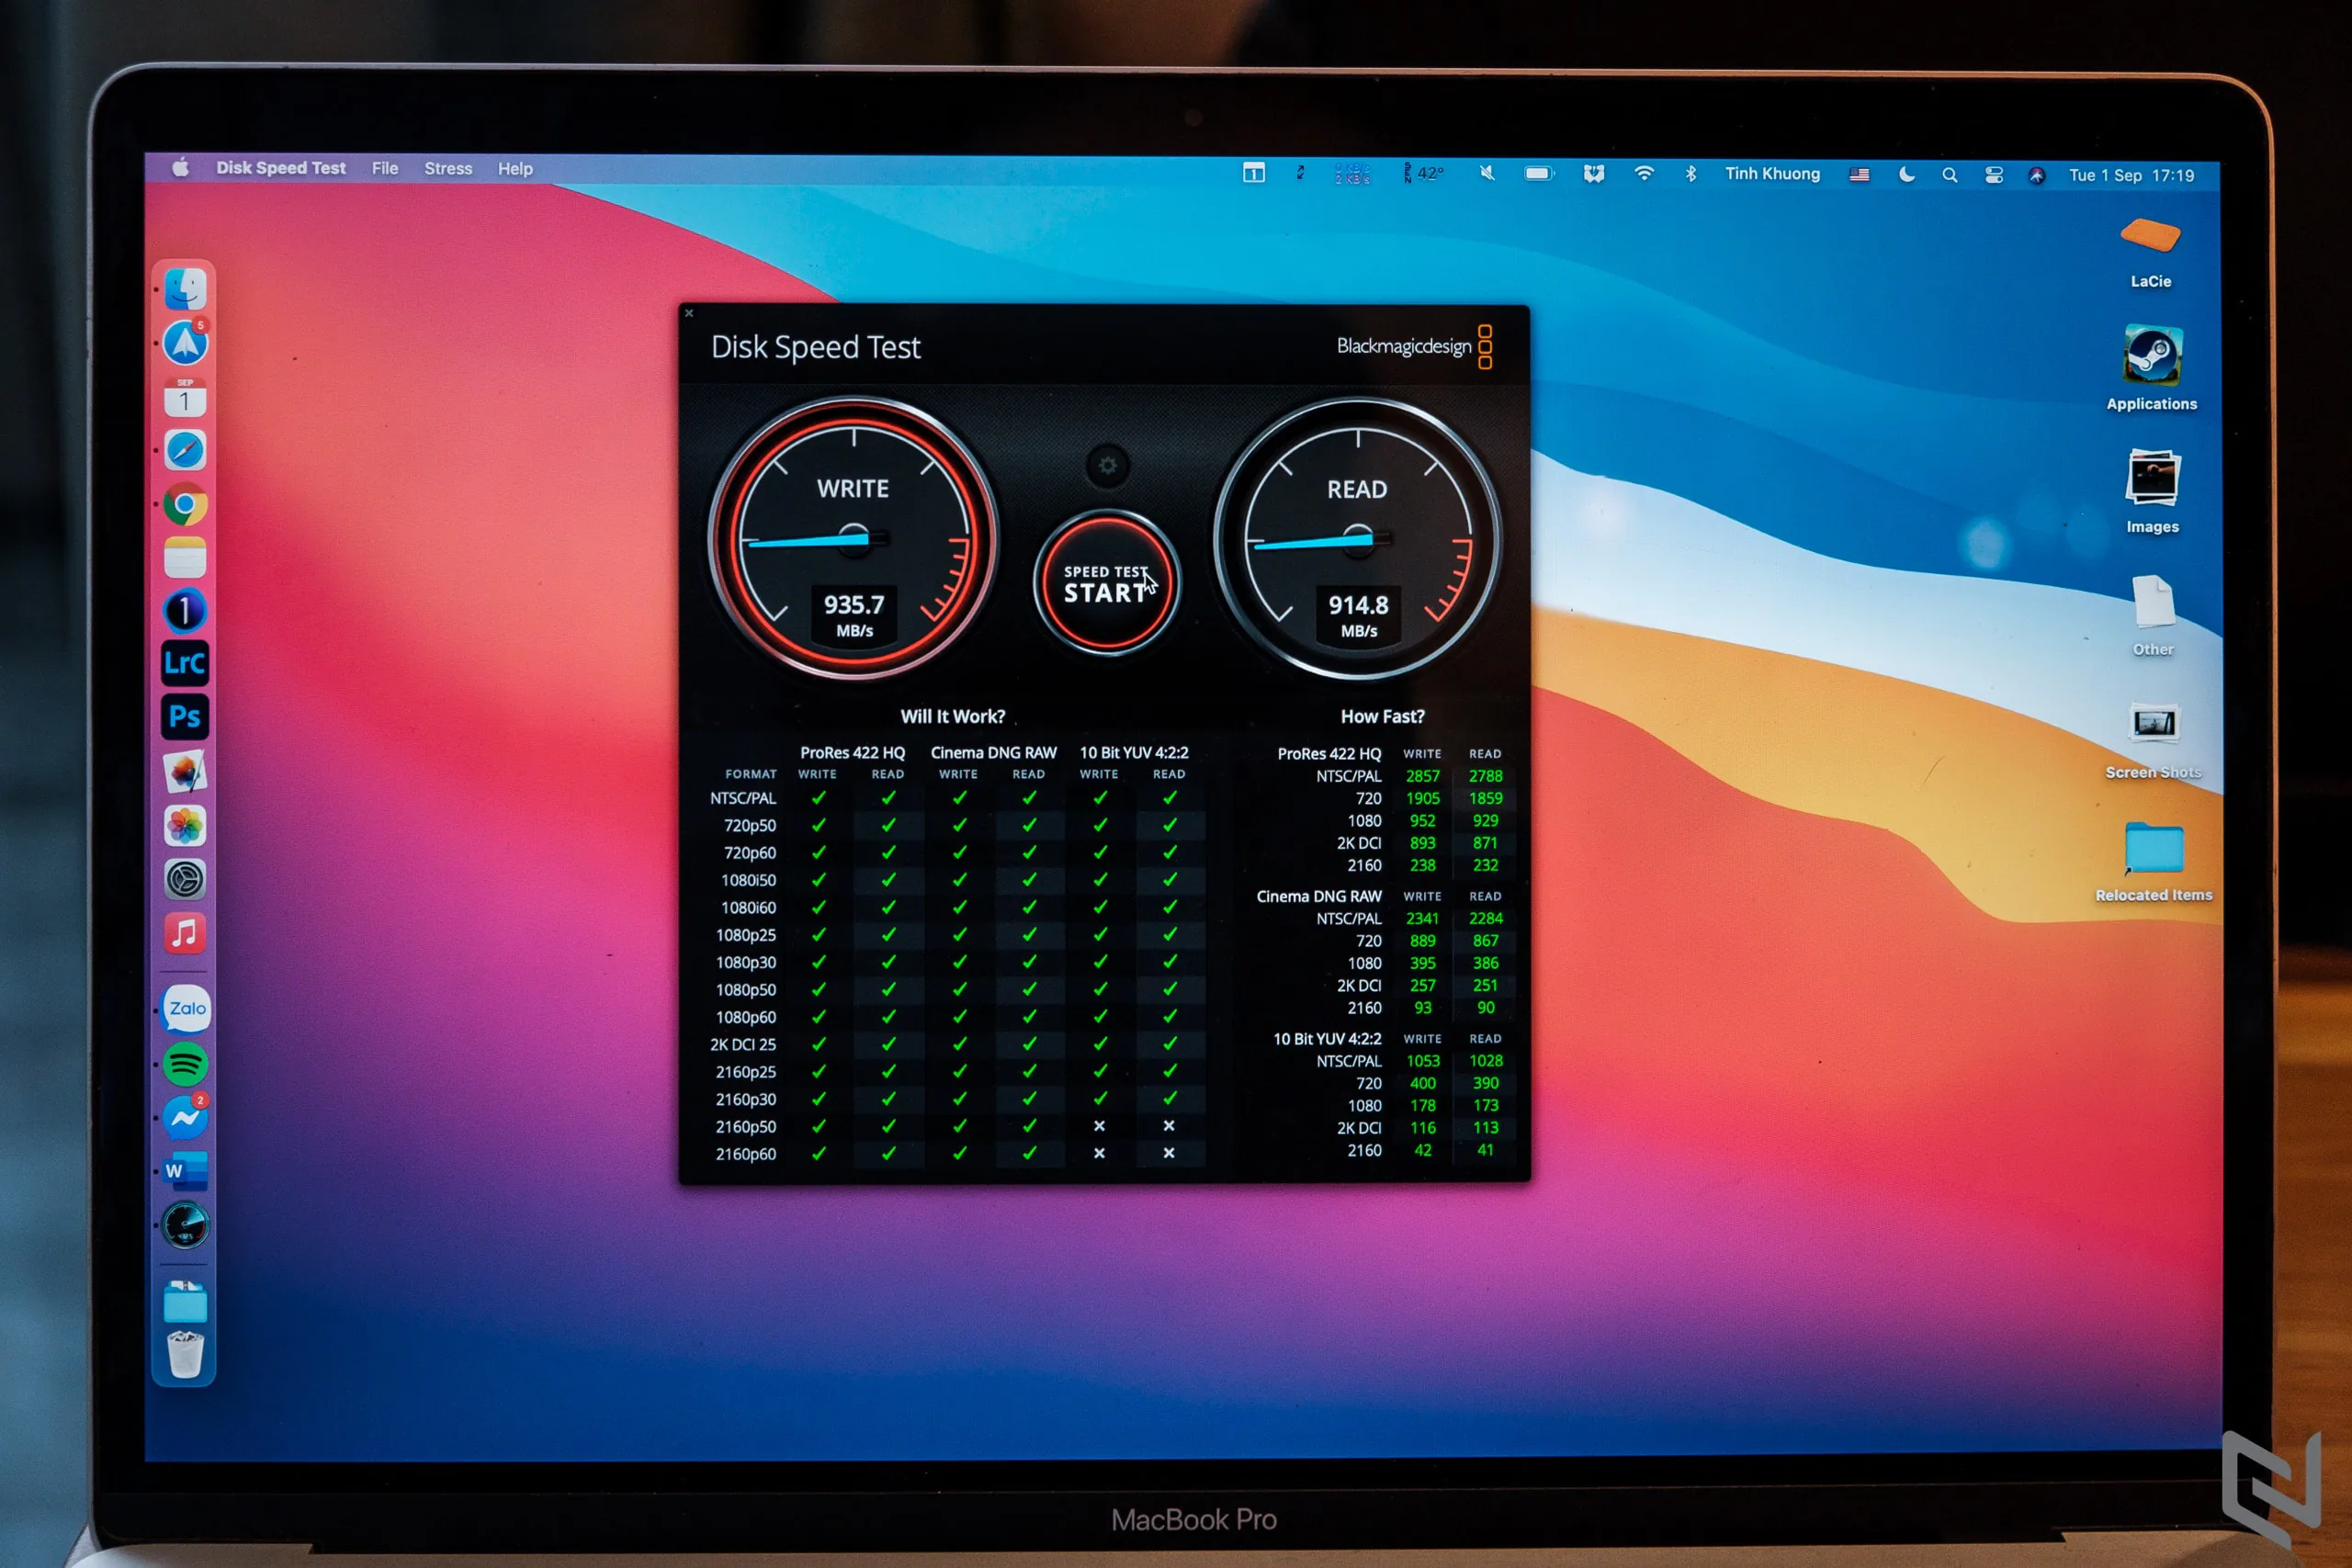Viewport: 2352px width, 1568px height.
Task: Open the Help menu
Action: click(515, 169)
